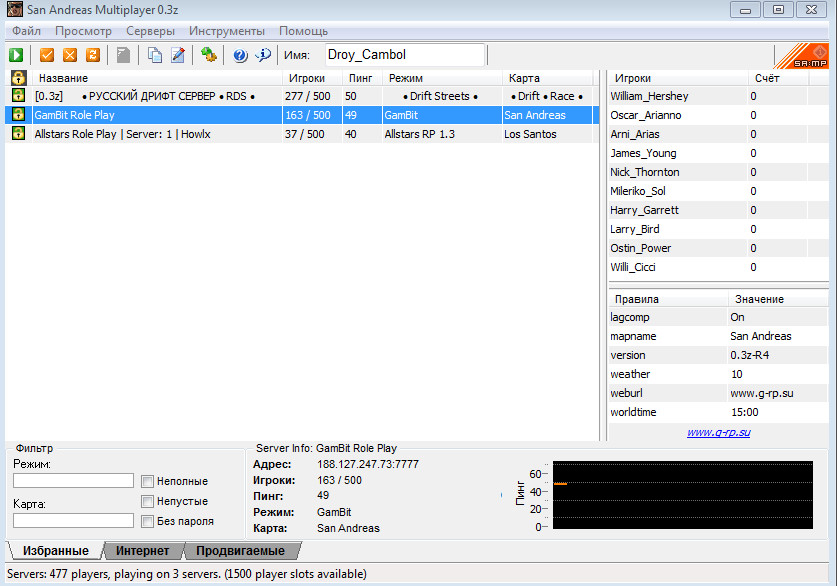Select player Nick_Thornton
The width and height of the screenshot is (837, 586).
pyautogui.click(x=718, y=172)
